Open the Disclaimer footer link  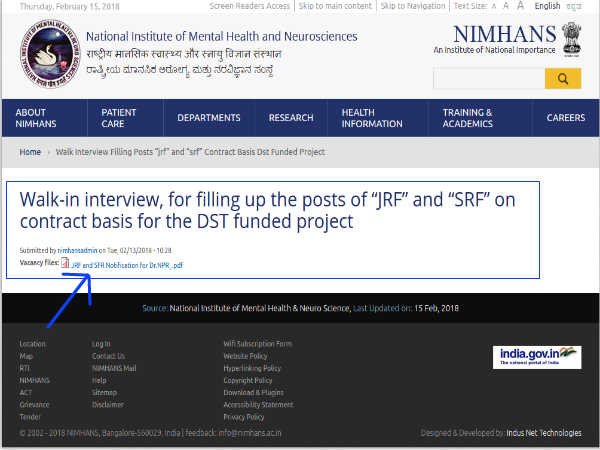tap(108, 404)
